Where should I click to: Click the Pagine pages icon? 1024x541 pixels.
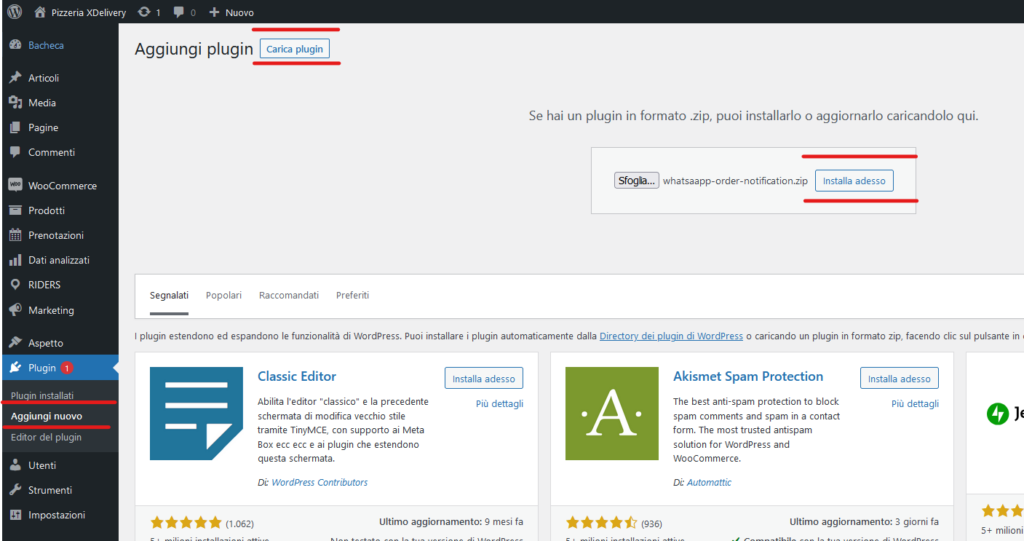point(15,127)
